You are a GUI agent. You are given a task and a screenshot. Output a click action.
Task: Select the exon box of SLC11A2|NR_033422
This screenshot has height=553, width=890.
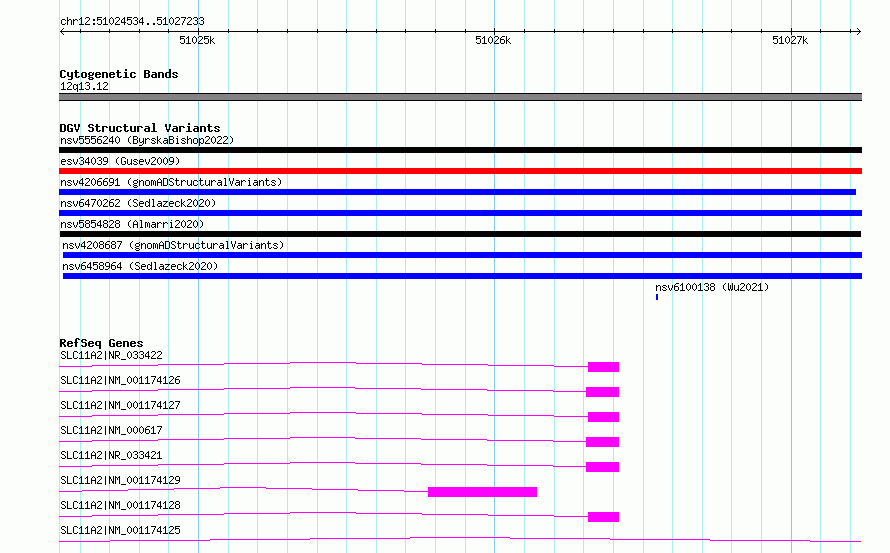pyautogui.click(x=603, y=367)
